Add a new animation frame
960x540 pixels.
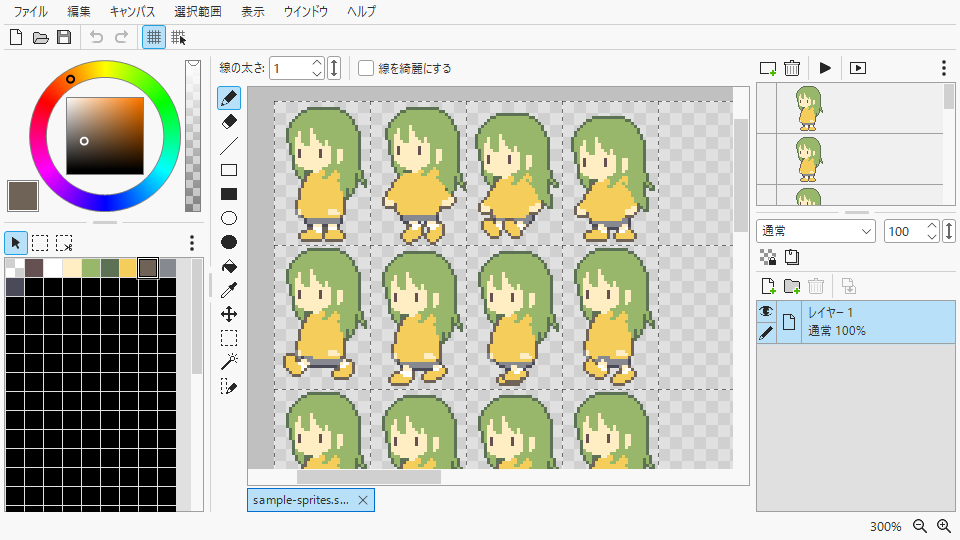768,68
